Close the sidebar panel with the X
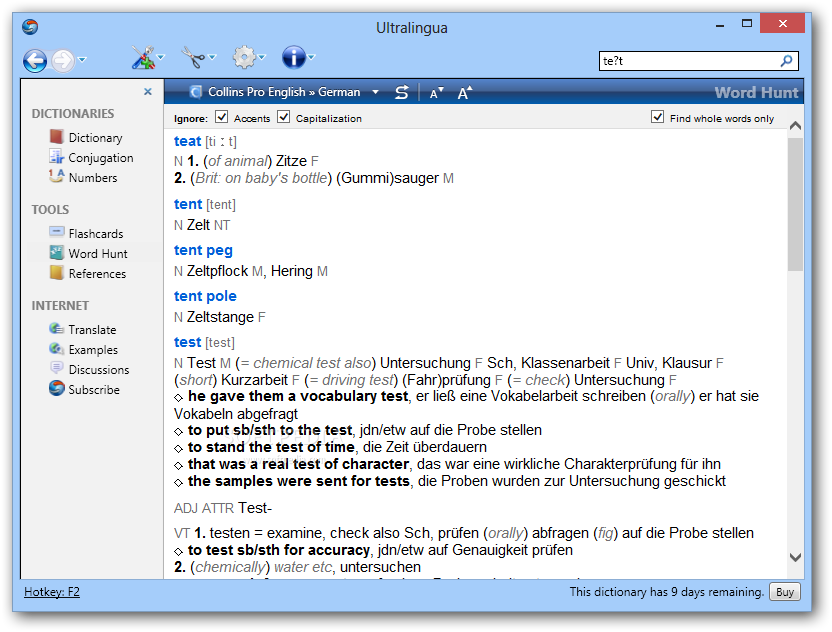Viewport: 832px width, 632px height. tap(148, 92)
